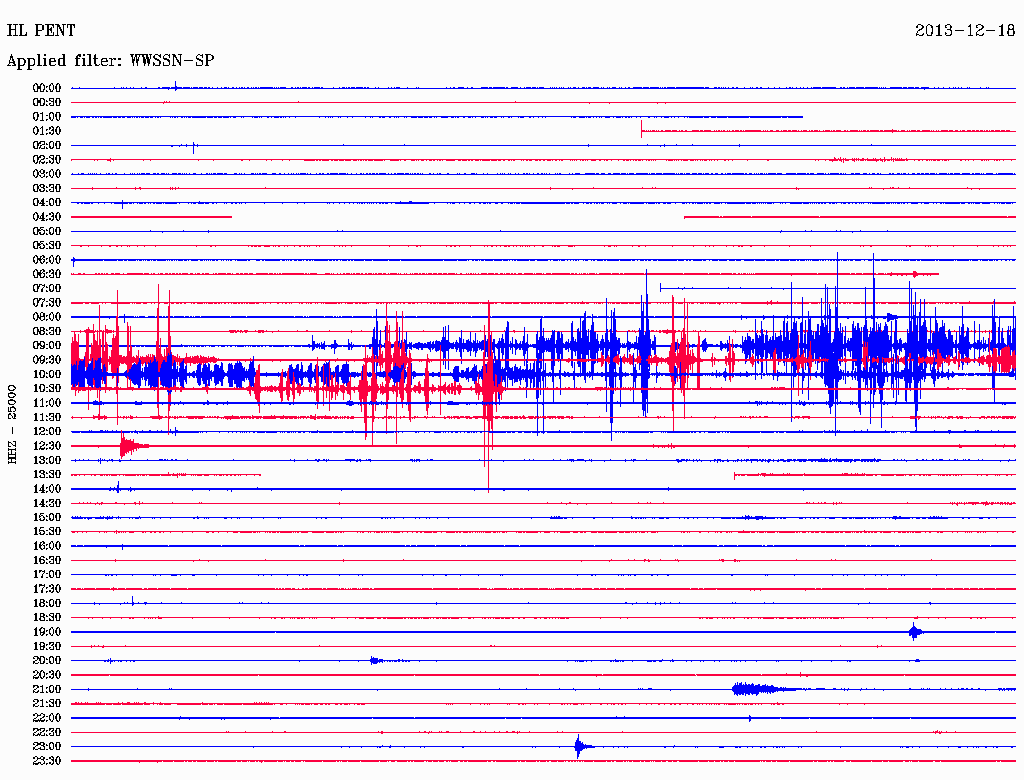Select the 12:00 row label
The height and width of the screenshot is (780, 1024).
(x=47, y=432)
